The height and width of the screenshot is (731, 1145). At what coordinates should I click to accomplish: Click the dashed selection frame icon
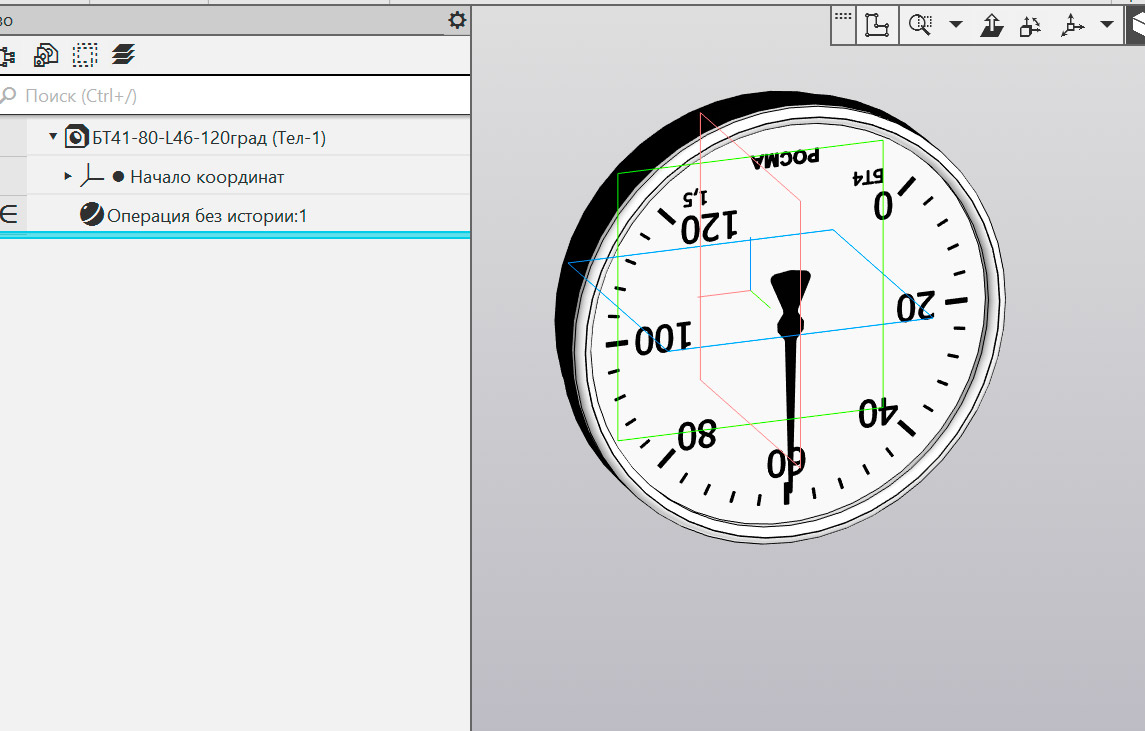(x=85, y=55)
